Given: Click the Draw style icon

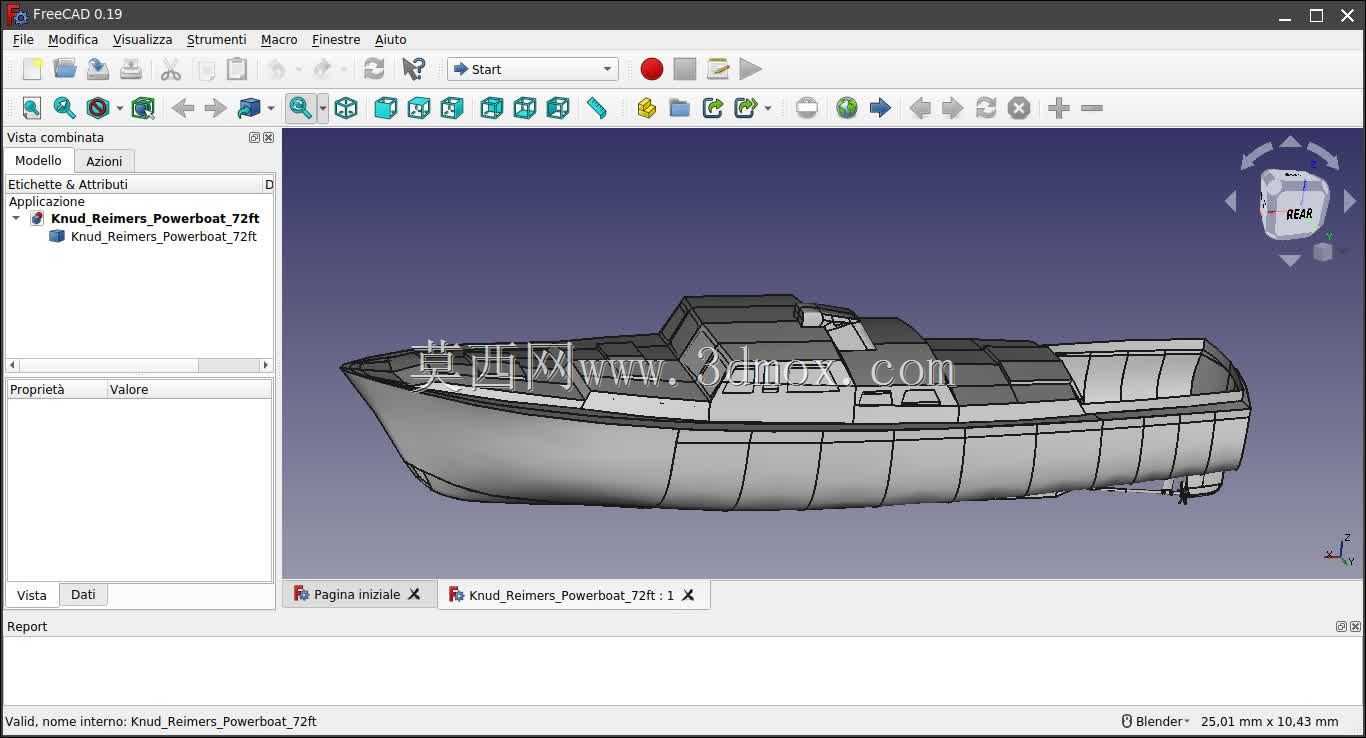Looking at the screenshot, I should [98, 108].
